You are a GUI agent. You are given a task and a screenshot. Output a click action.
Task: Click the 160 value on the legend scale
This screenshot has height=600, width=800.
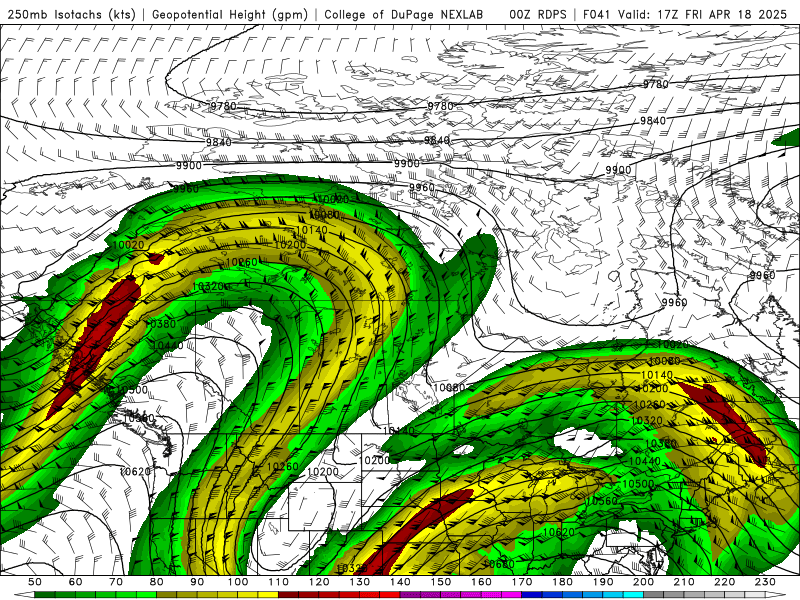point(481,582)
